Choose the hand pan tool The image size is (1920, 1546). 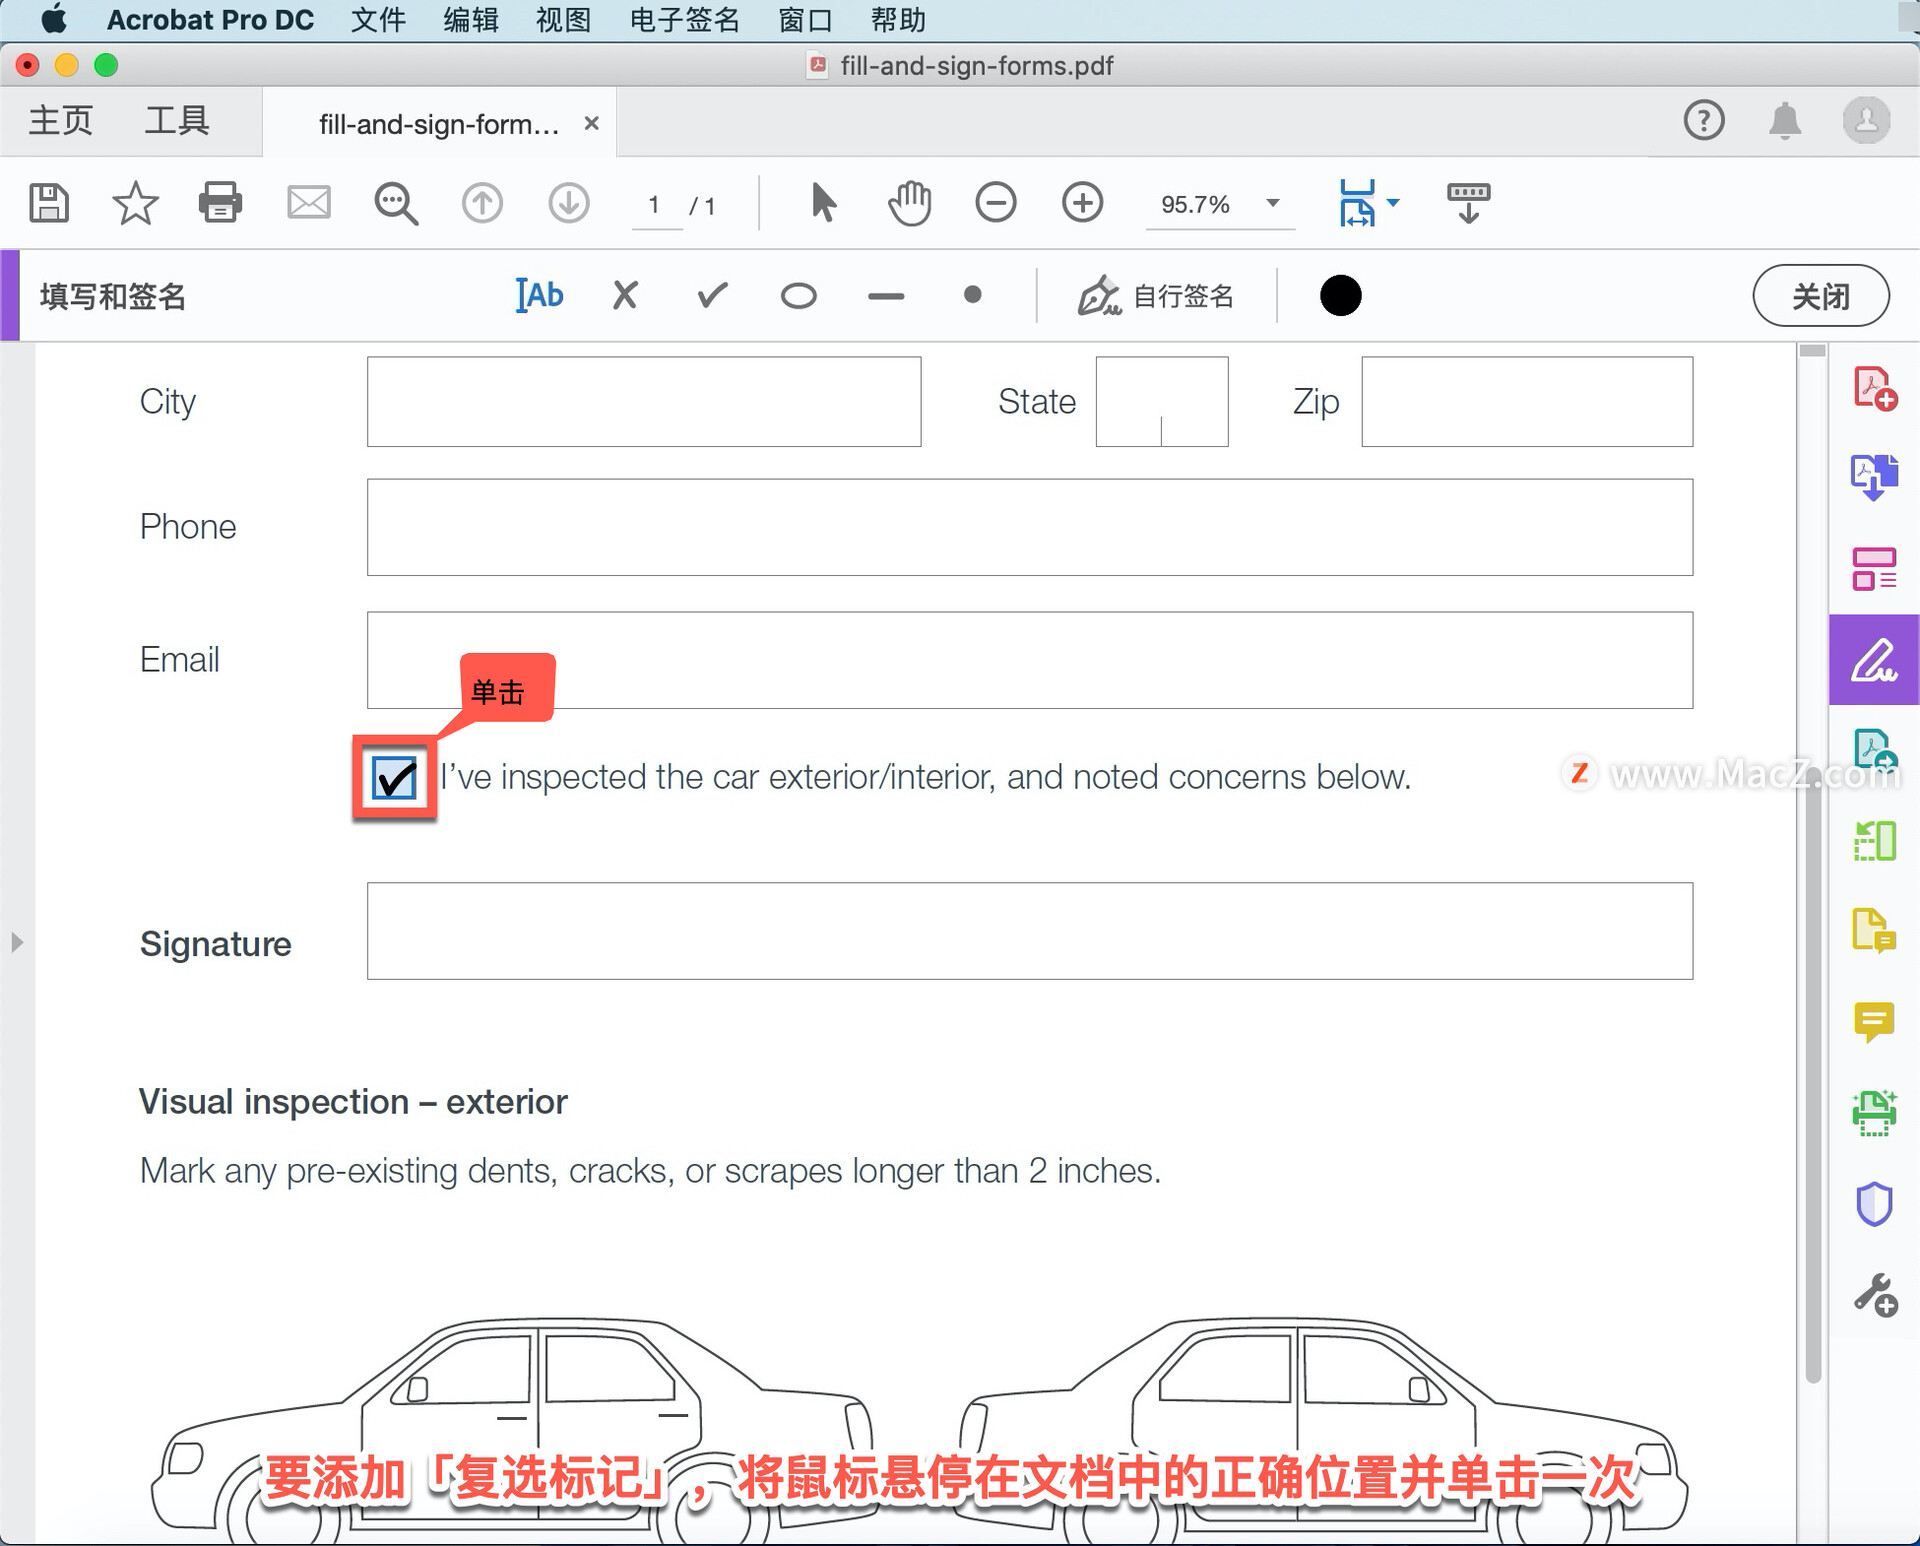909,203
